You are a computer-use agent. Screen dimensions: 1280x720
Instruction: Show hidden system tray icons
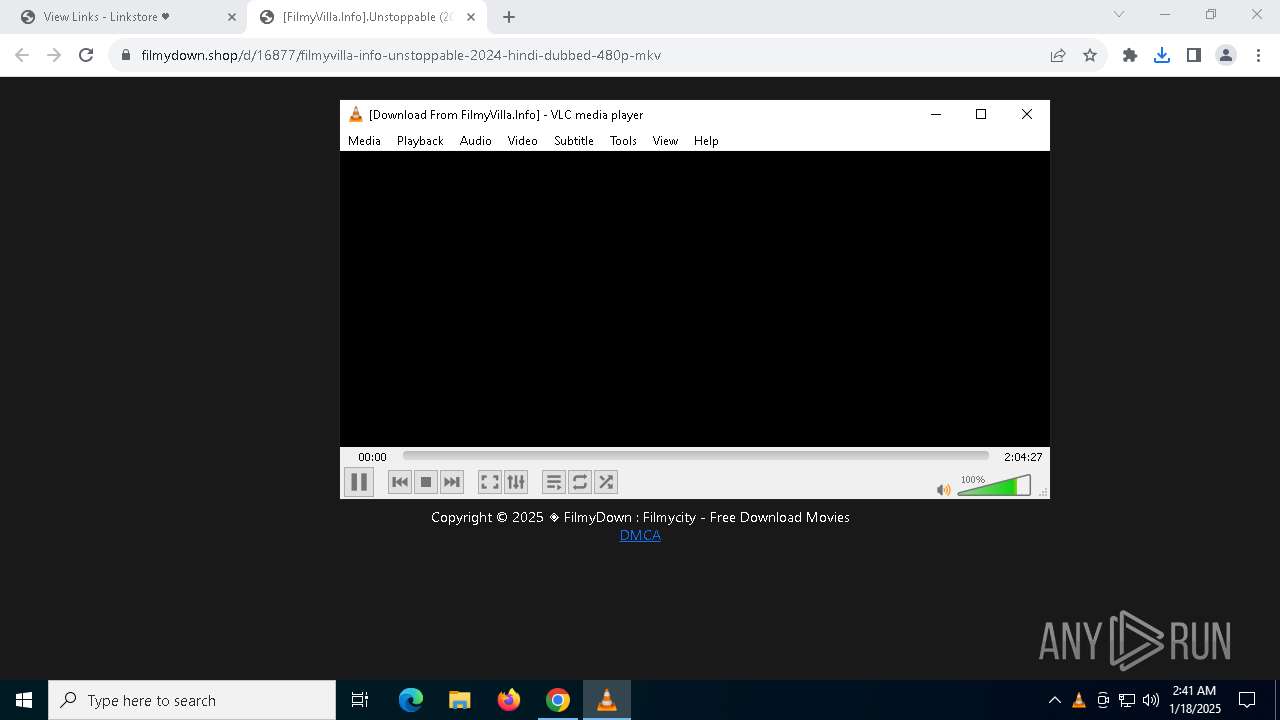click(x=1054, y=700)
